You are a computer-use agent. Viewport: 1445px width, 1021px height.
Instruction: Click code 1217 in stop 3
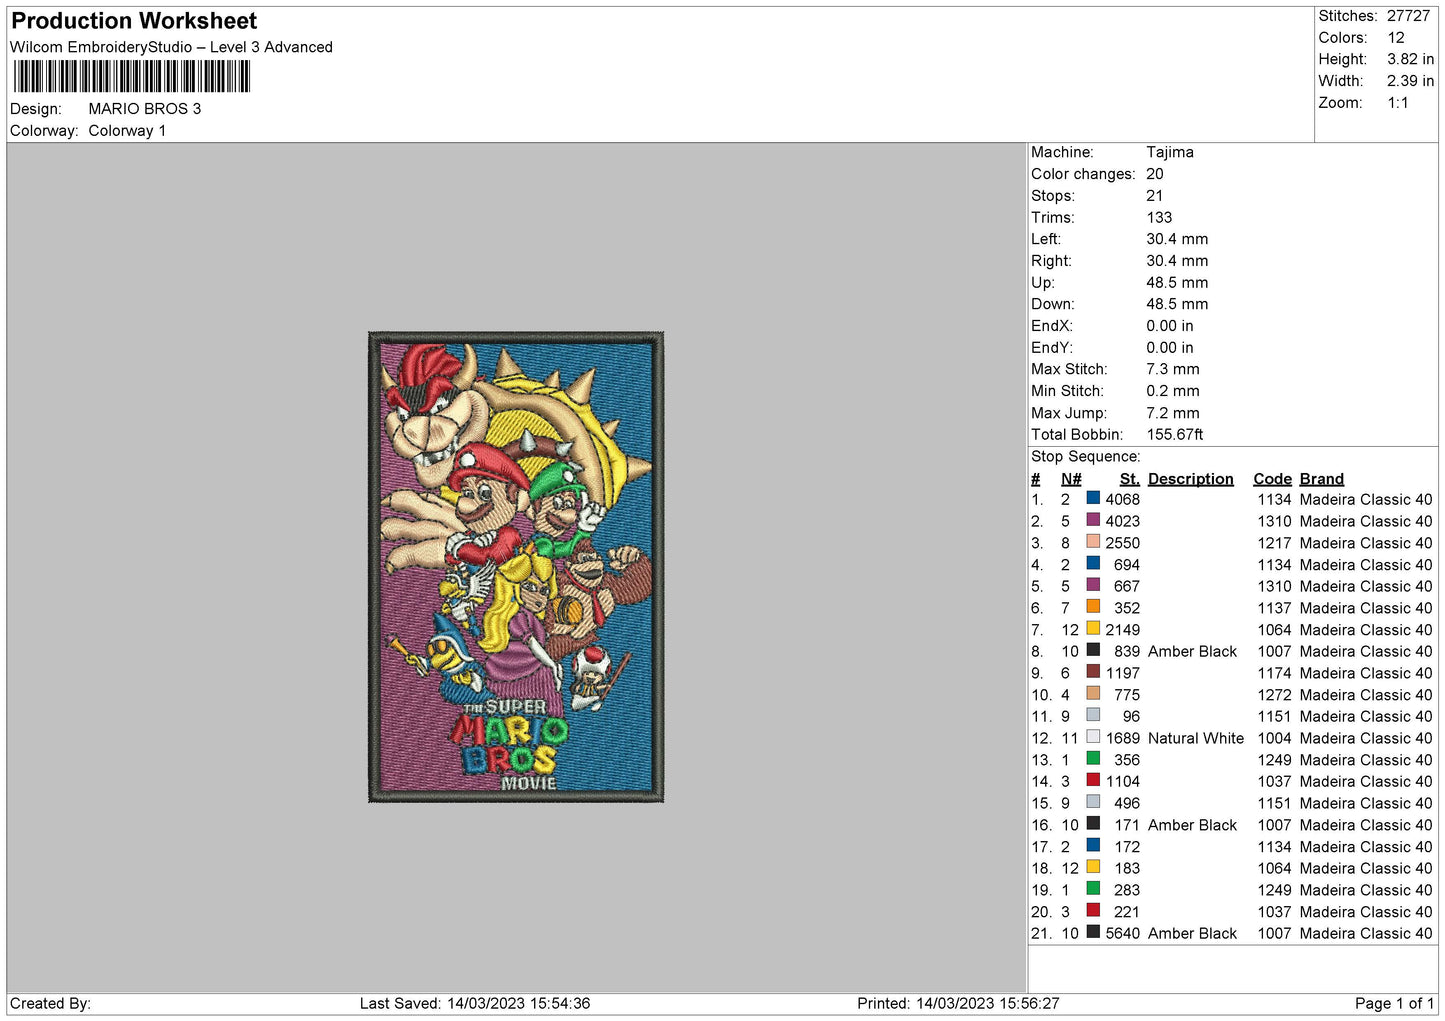tap(1274, 543)
